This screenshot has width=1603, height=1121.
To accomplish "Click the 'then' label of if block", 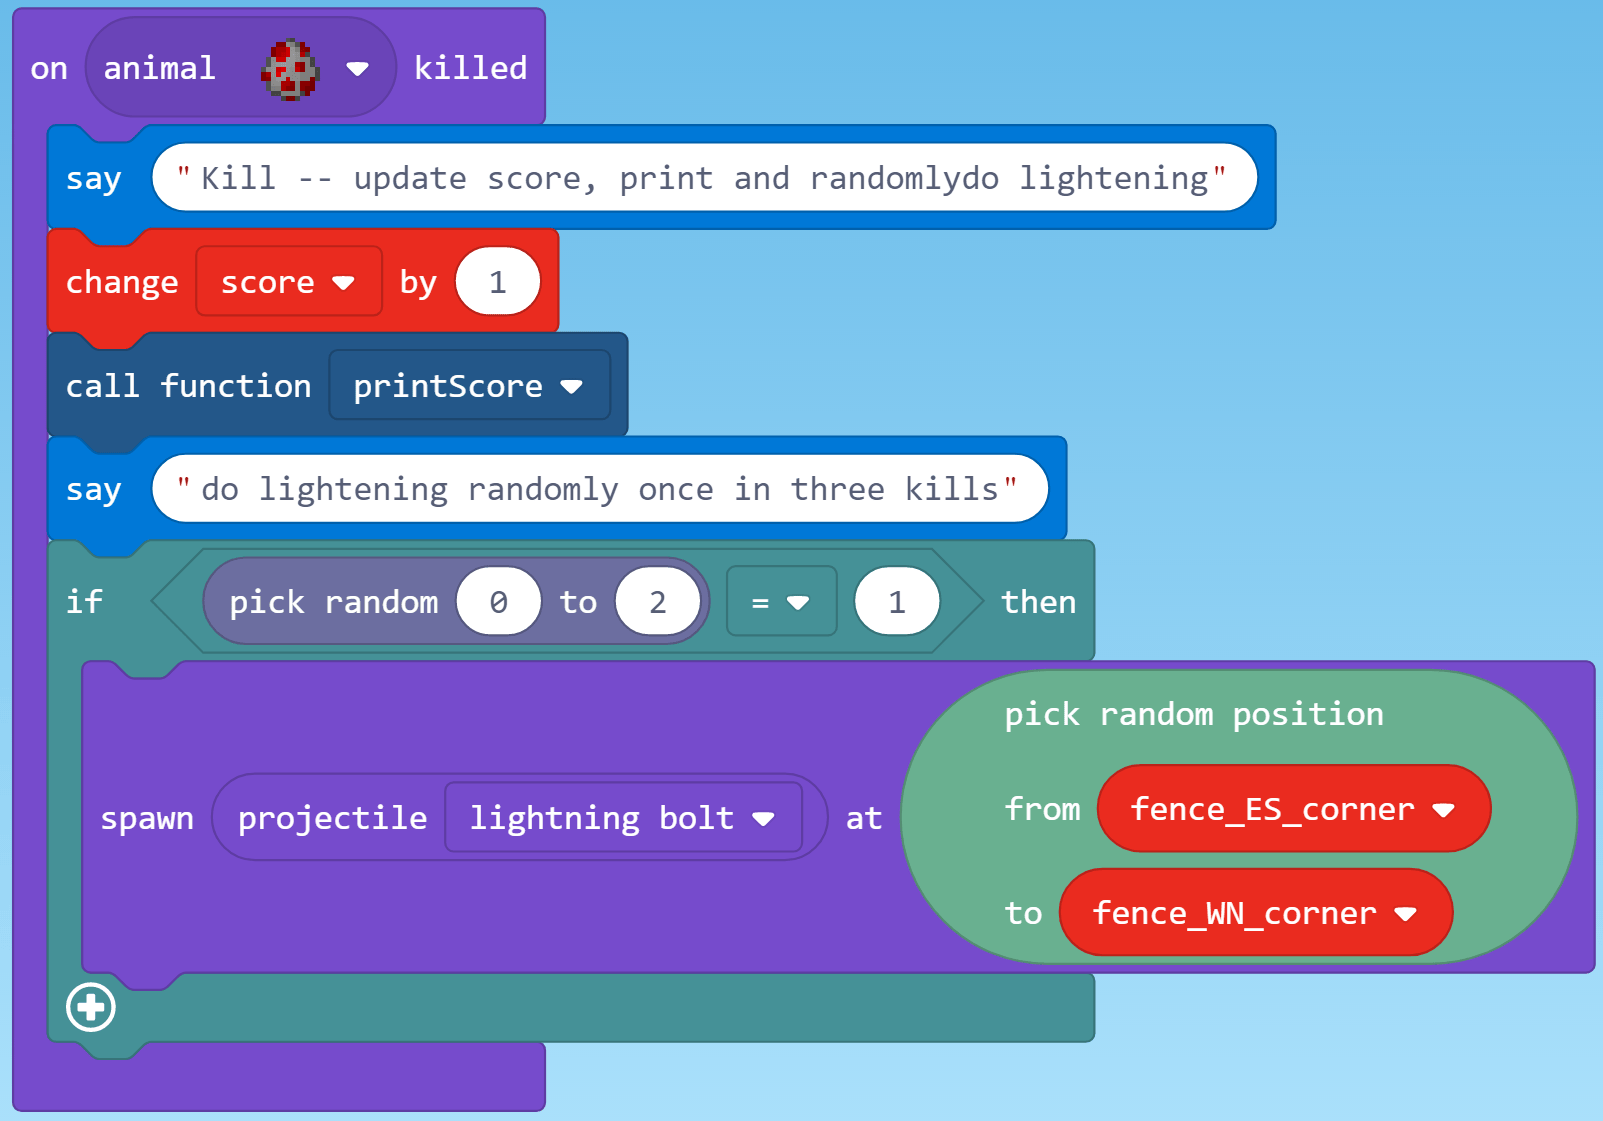I will click(x=1038, y=602).
